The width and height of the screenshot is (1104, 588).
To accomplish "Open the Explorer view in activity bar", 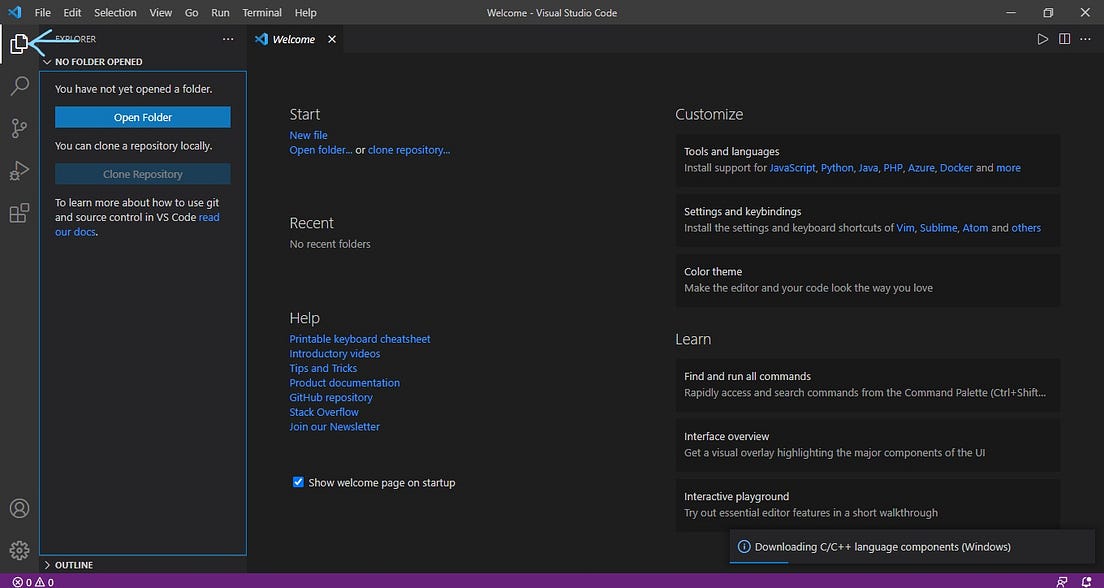I will pyautogui.click(x=19, y=44).
